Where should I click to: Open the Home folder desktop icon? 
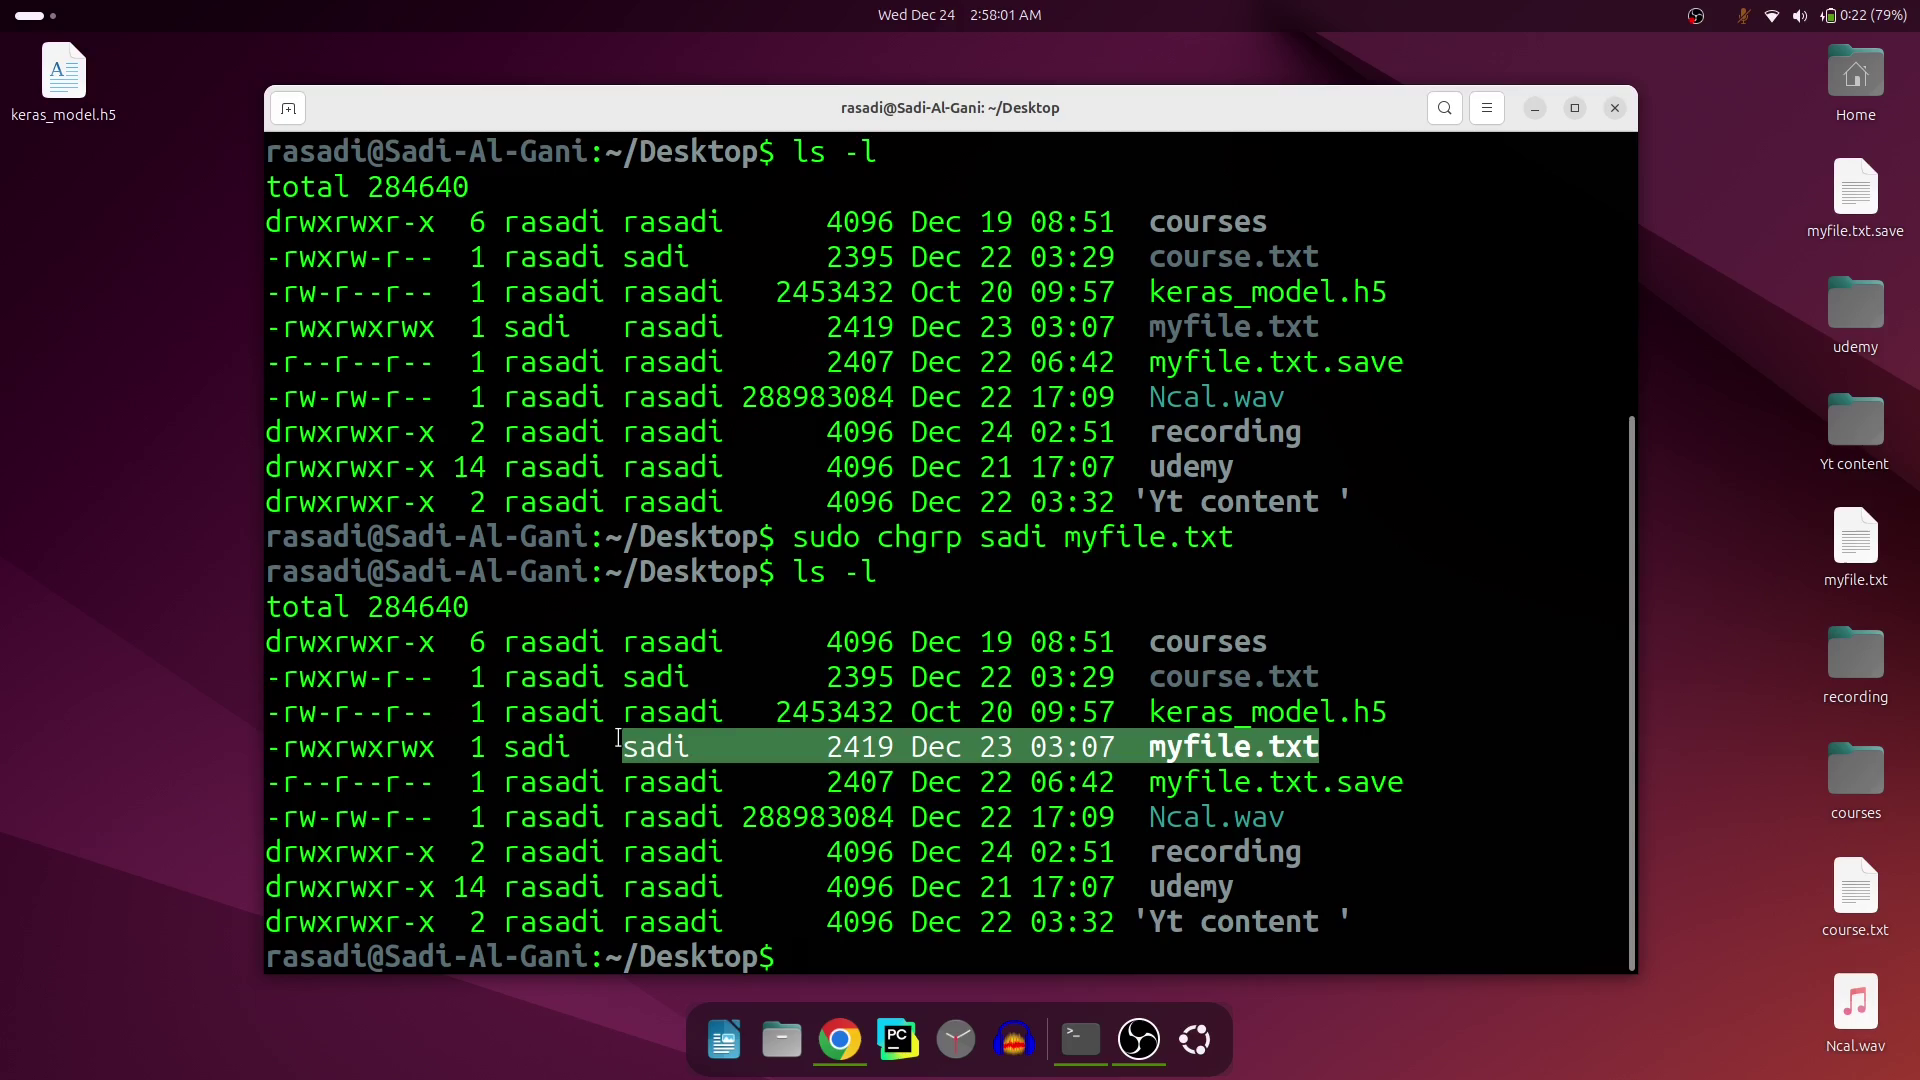[x=1855, y=83]
